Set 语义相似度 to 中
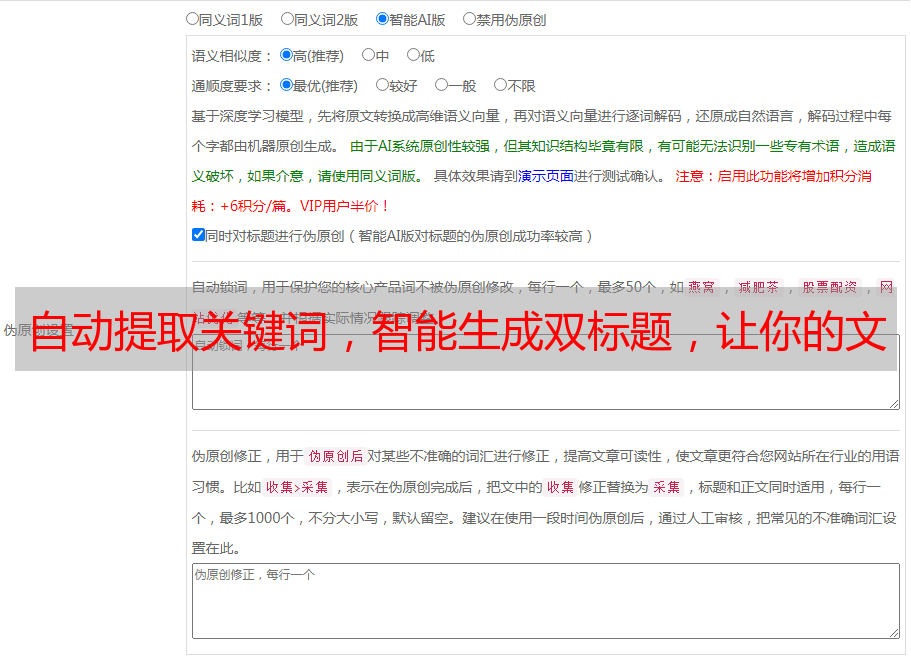Screen dimensions: 911x658 (x=368, y=55)
